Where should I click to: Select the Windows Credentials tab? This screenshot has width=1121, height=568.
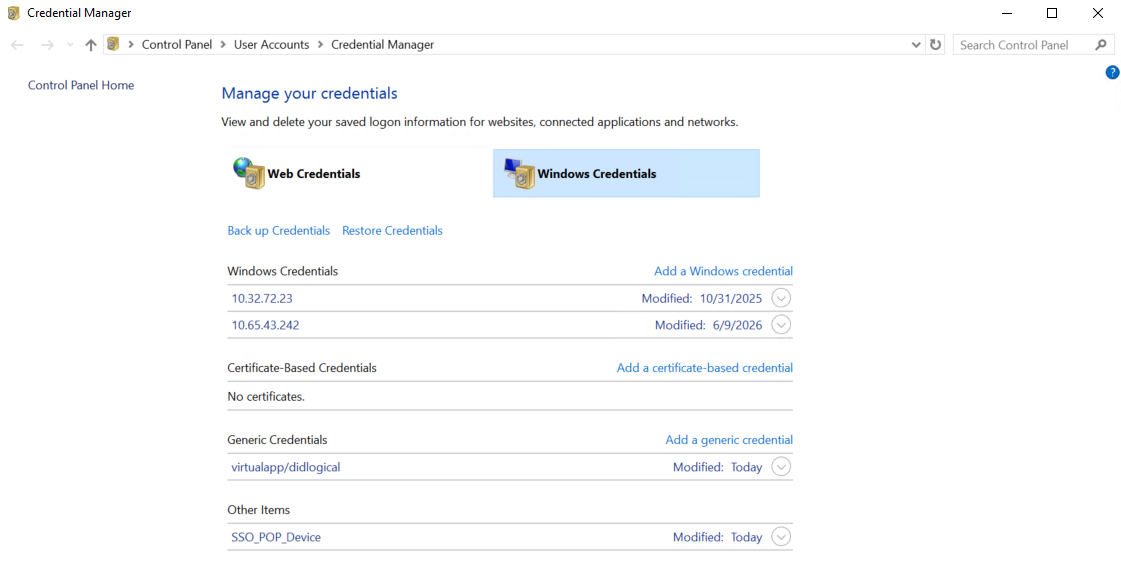[x=626, y=173]
